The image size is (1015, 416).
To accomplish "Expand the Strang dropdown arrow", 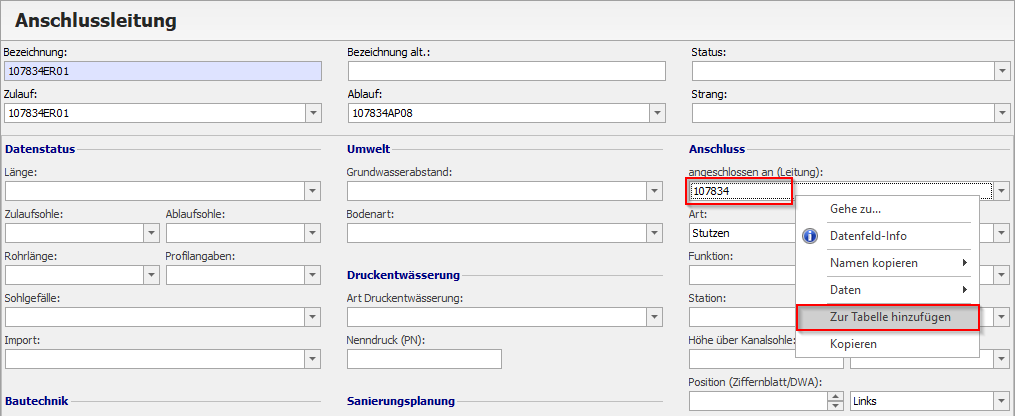I will click(1001, 113).
